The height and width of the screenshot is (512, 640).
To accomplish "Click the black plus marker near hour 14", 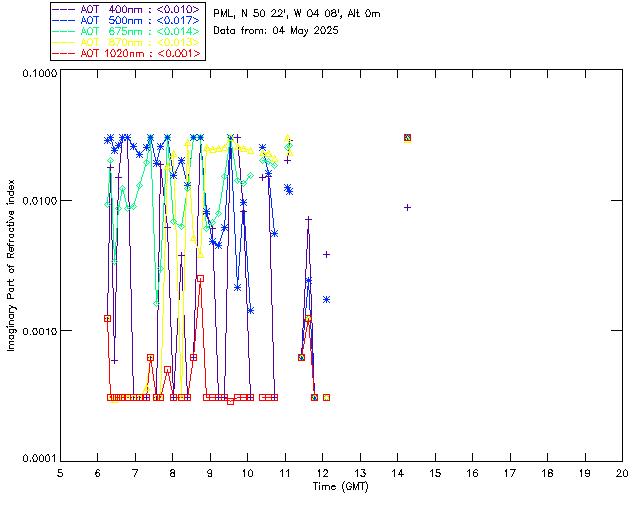I will pyautogui.click(x=407, y=207).
